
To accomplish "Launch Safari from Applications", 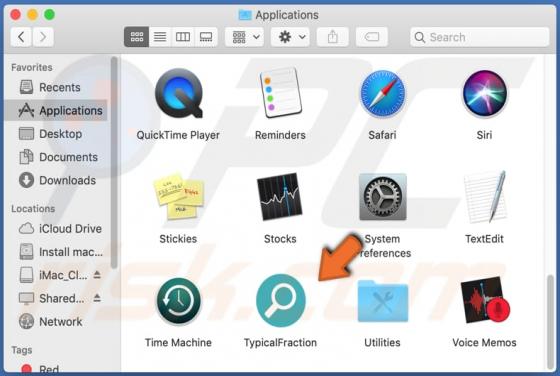I will (382, 94).
